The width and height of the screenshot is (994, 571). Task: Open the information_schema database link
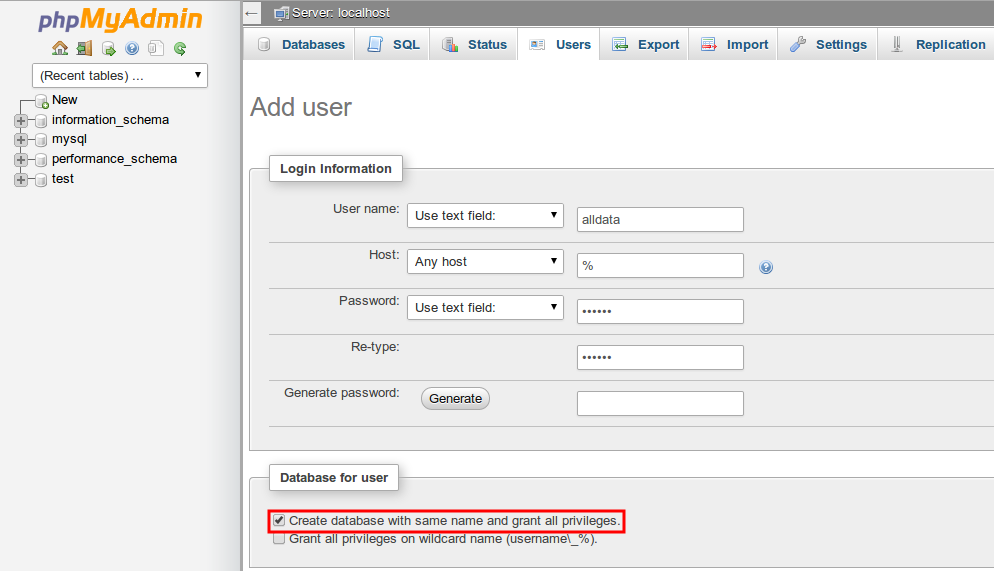coord(110,120)
